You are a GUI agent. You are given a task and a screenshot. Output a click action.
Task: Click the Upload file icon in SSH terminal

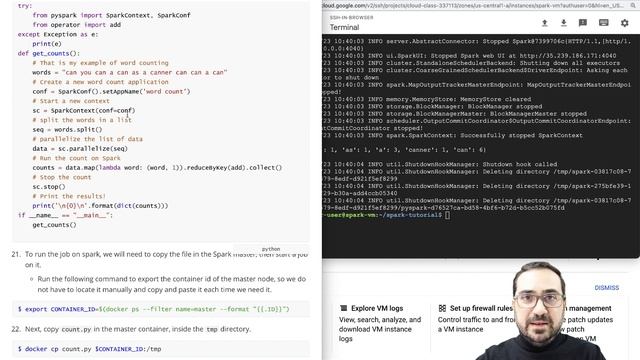[544, 23]
